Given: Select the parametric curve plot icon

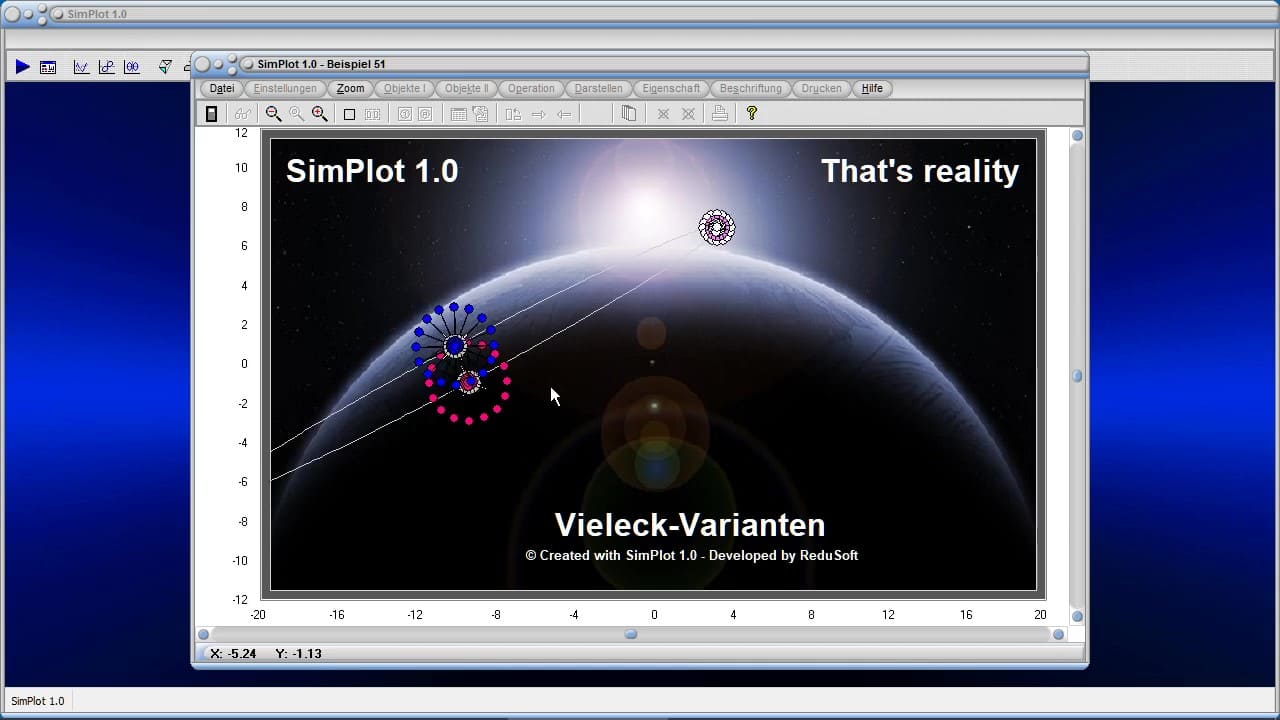Looking at the screenshot, I should tap(106, 67).
